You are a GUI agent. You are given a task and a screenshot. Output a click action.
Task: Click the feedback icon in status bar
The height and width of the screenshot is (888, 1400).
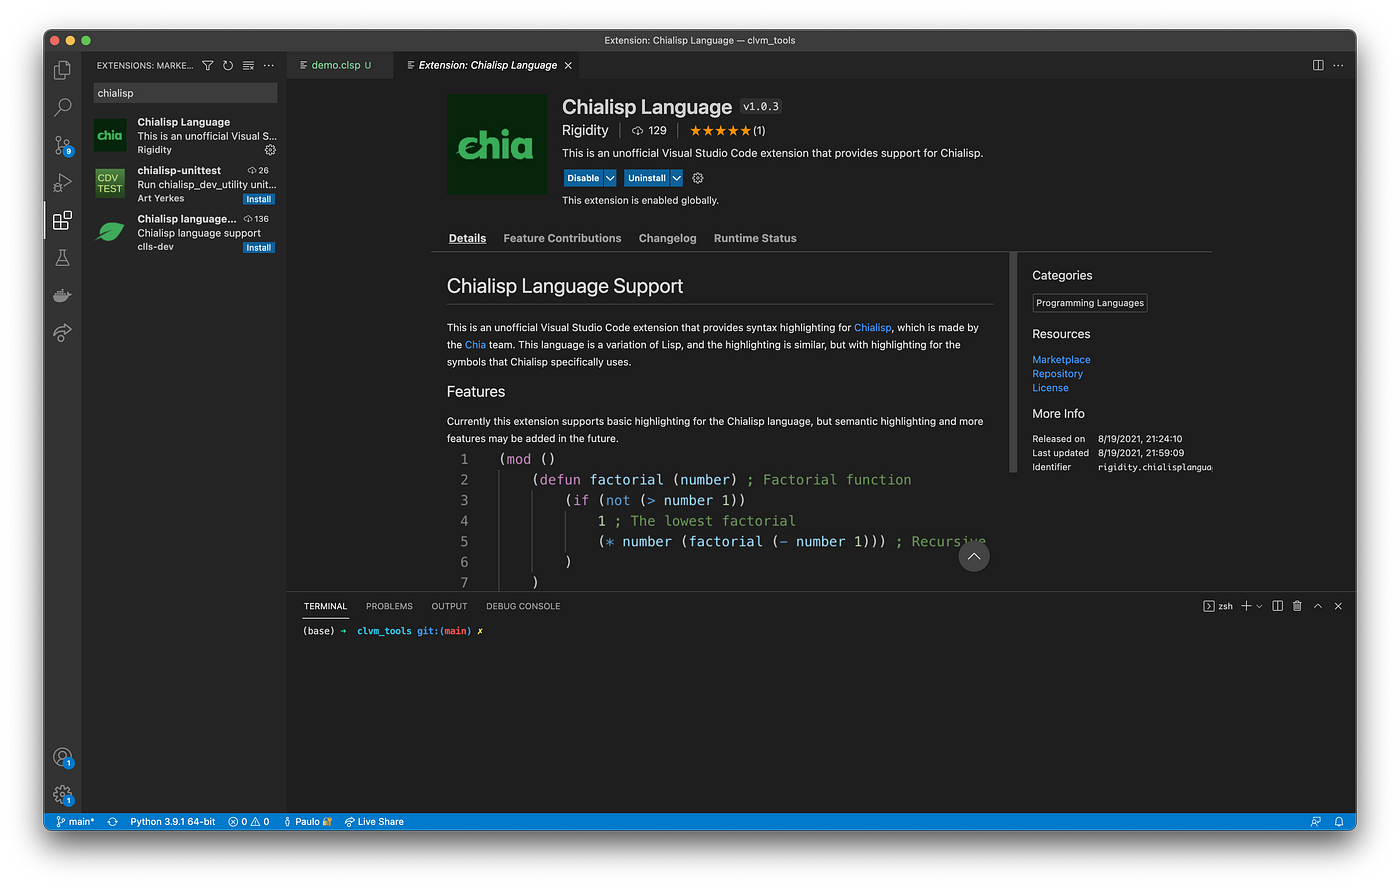point(1316,822)
